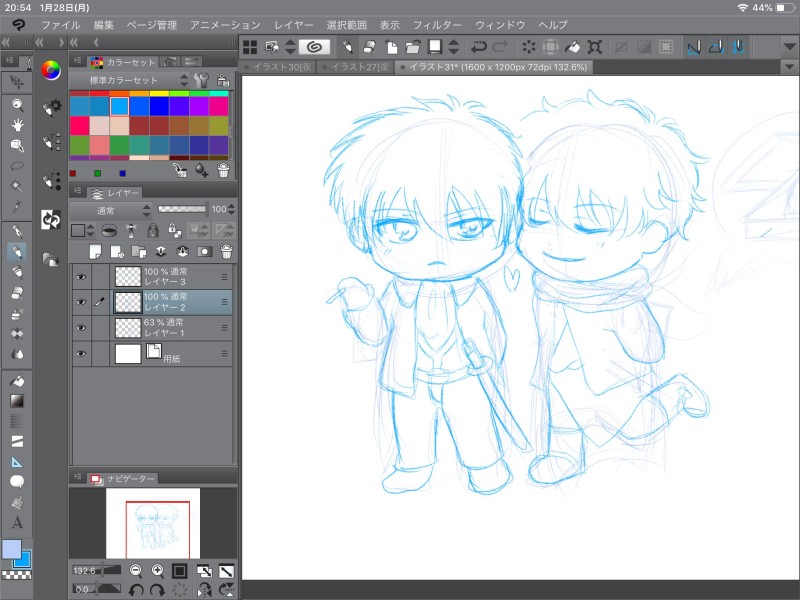Open the 編集 menu
Viewport: 800px width, 600px height.
(x=104, y=25)
